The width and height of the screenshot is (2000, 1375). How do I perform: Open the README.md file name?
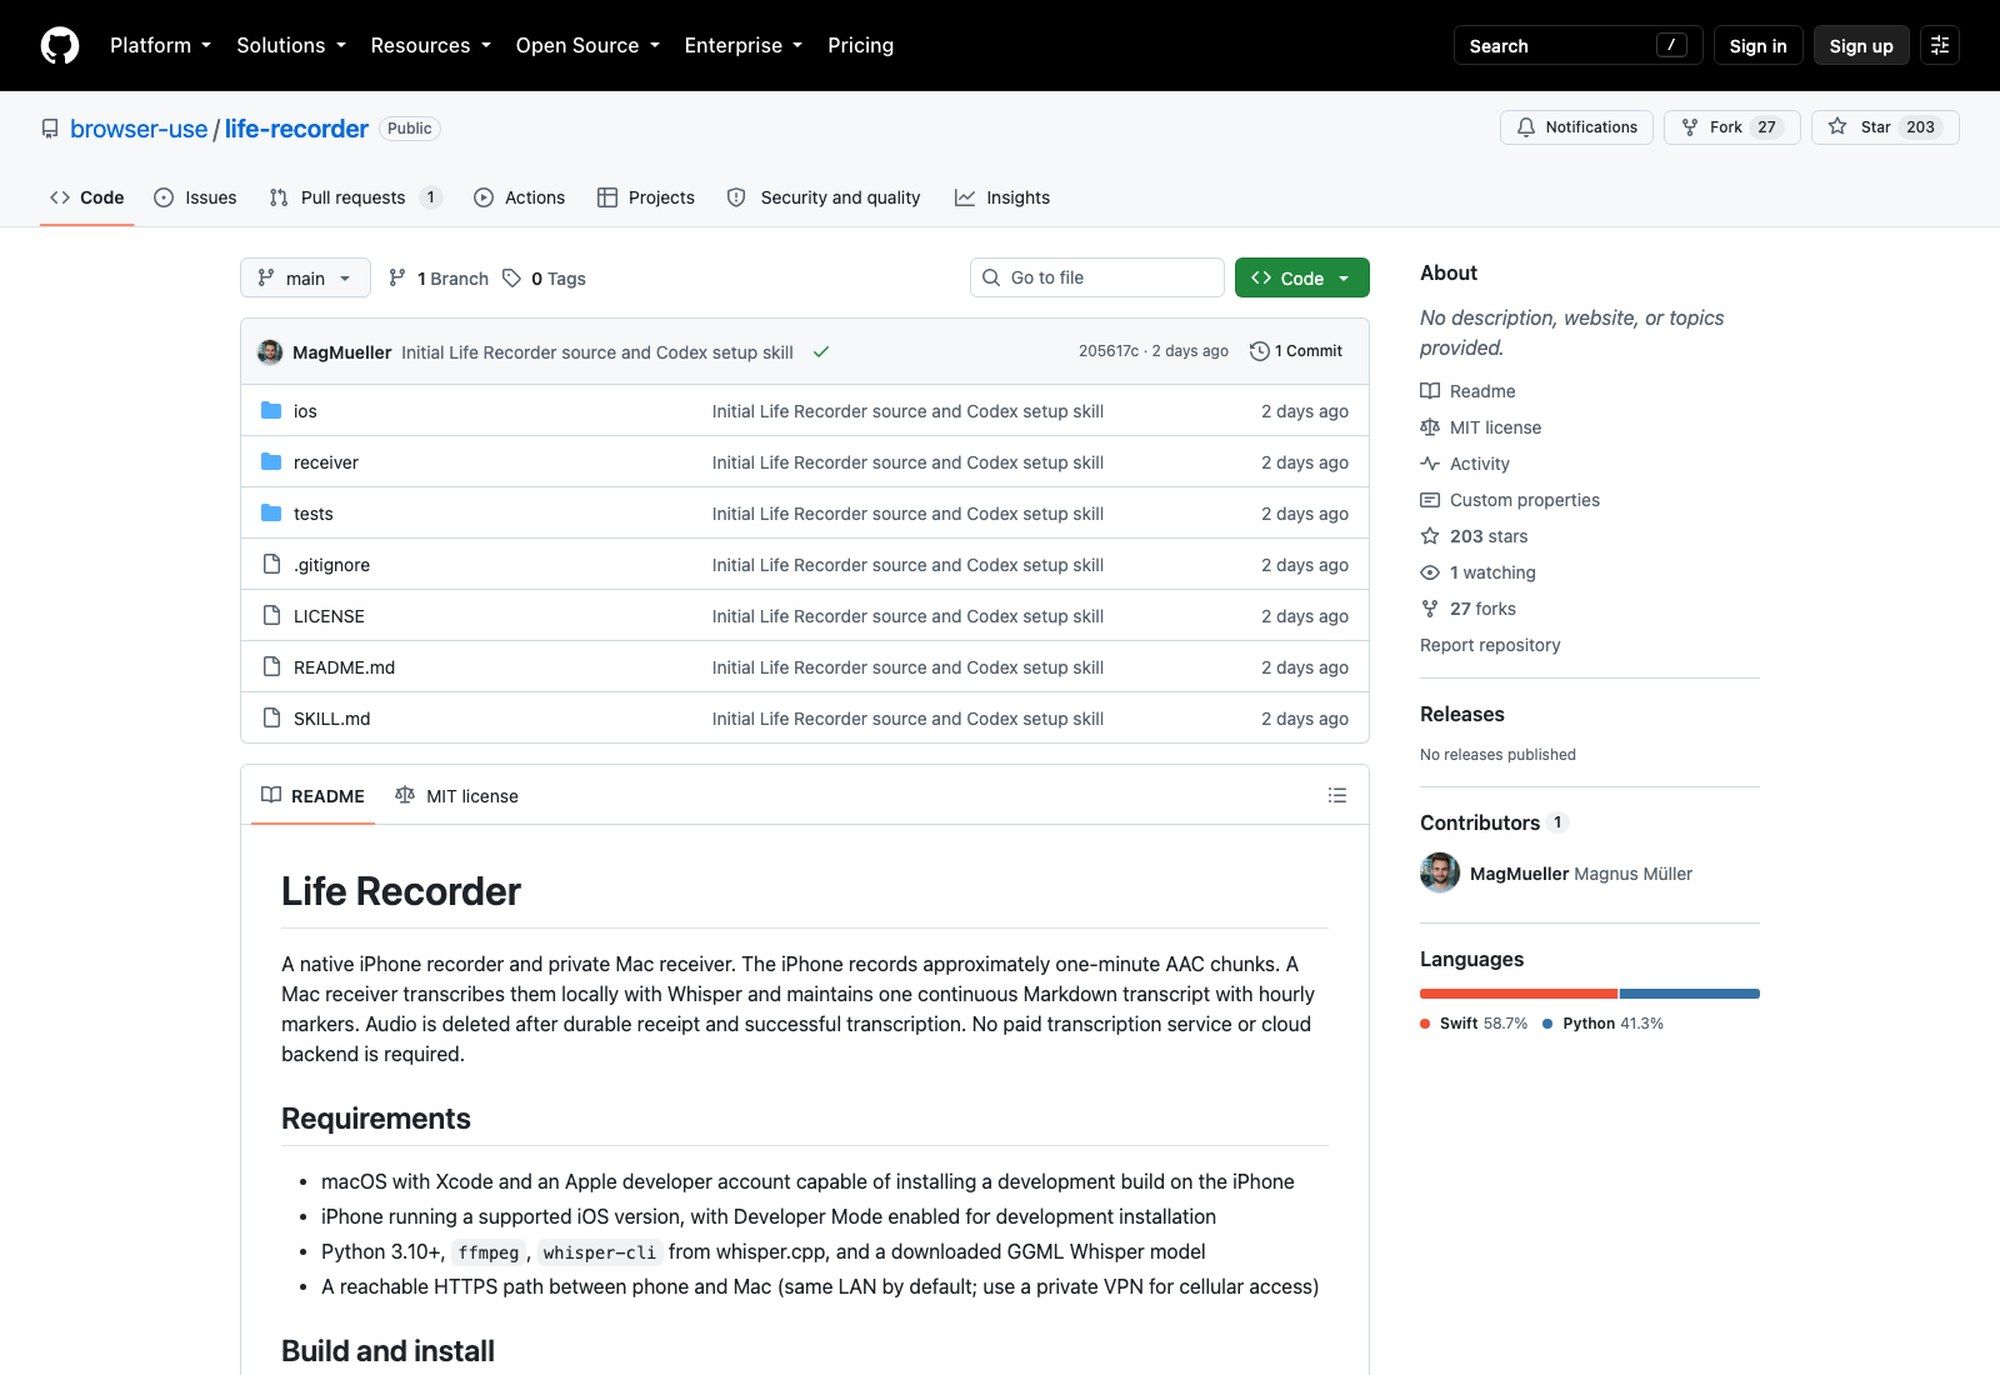[344, 667]
